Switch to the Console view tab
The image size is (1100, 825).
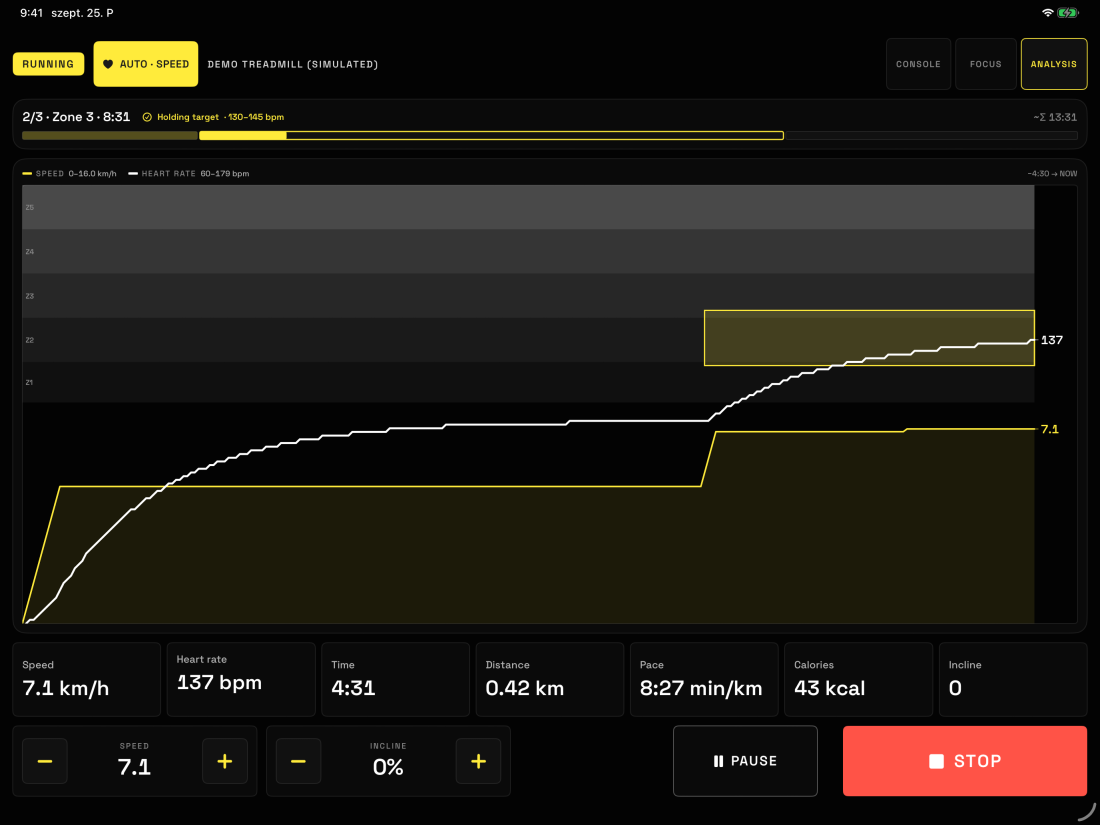(918, 64)
